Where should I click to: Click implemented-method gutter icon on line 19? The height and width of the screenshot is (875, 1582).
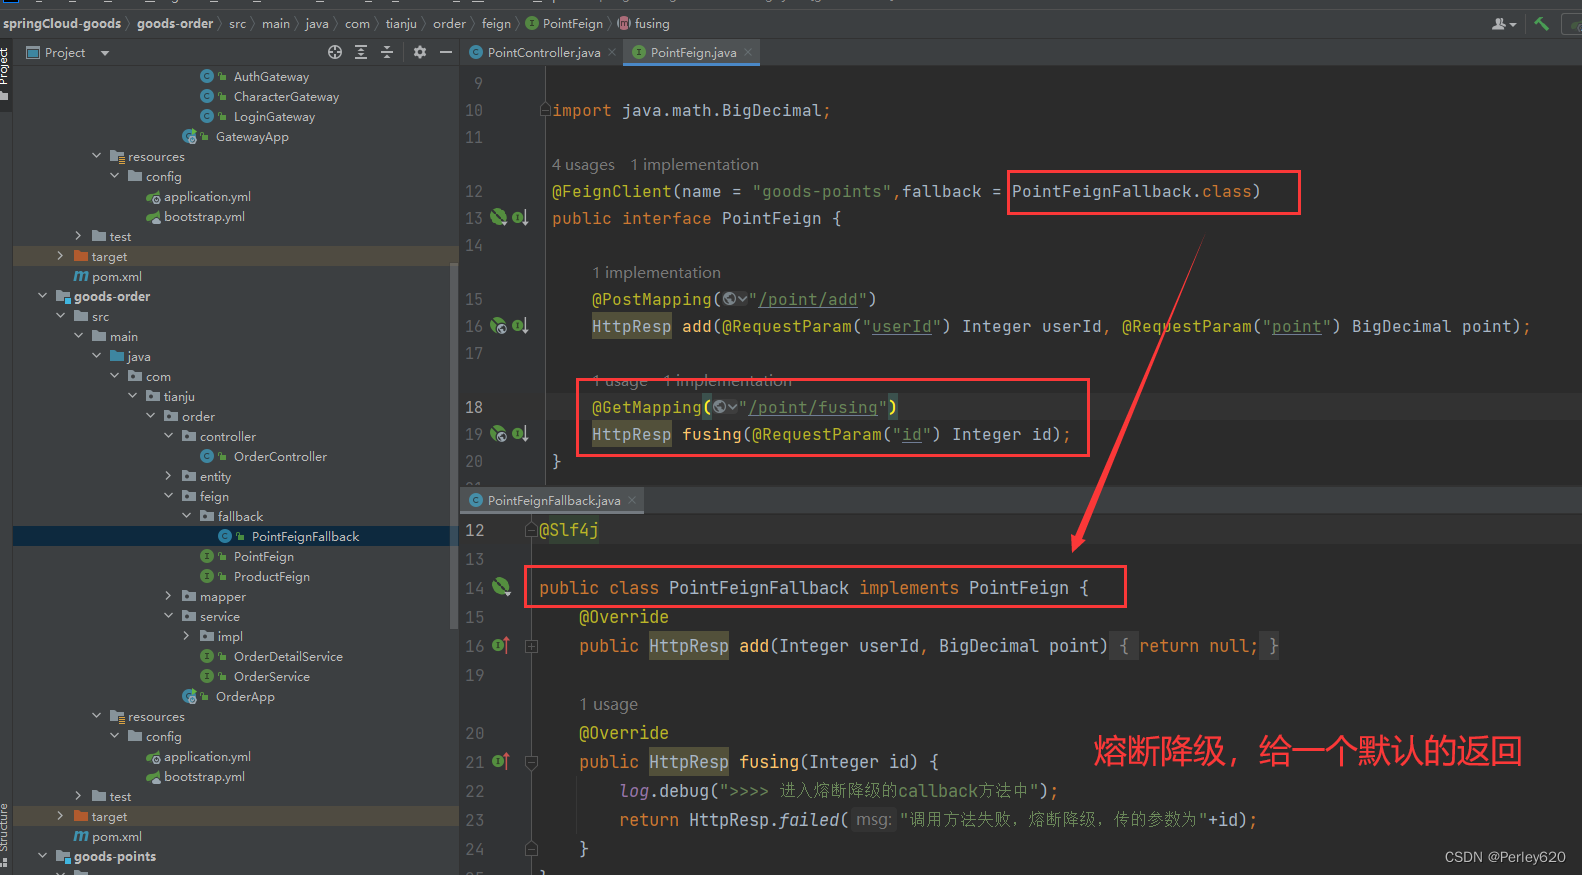coord(520,433)
